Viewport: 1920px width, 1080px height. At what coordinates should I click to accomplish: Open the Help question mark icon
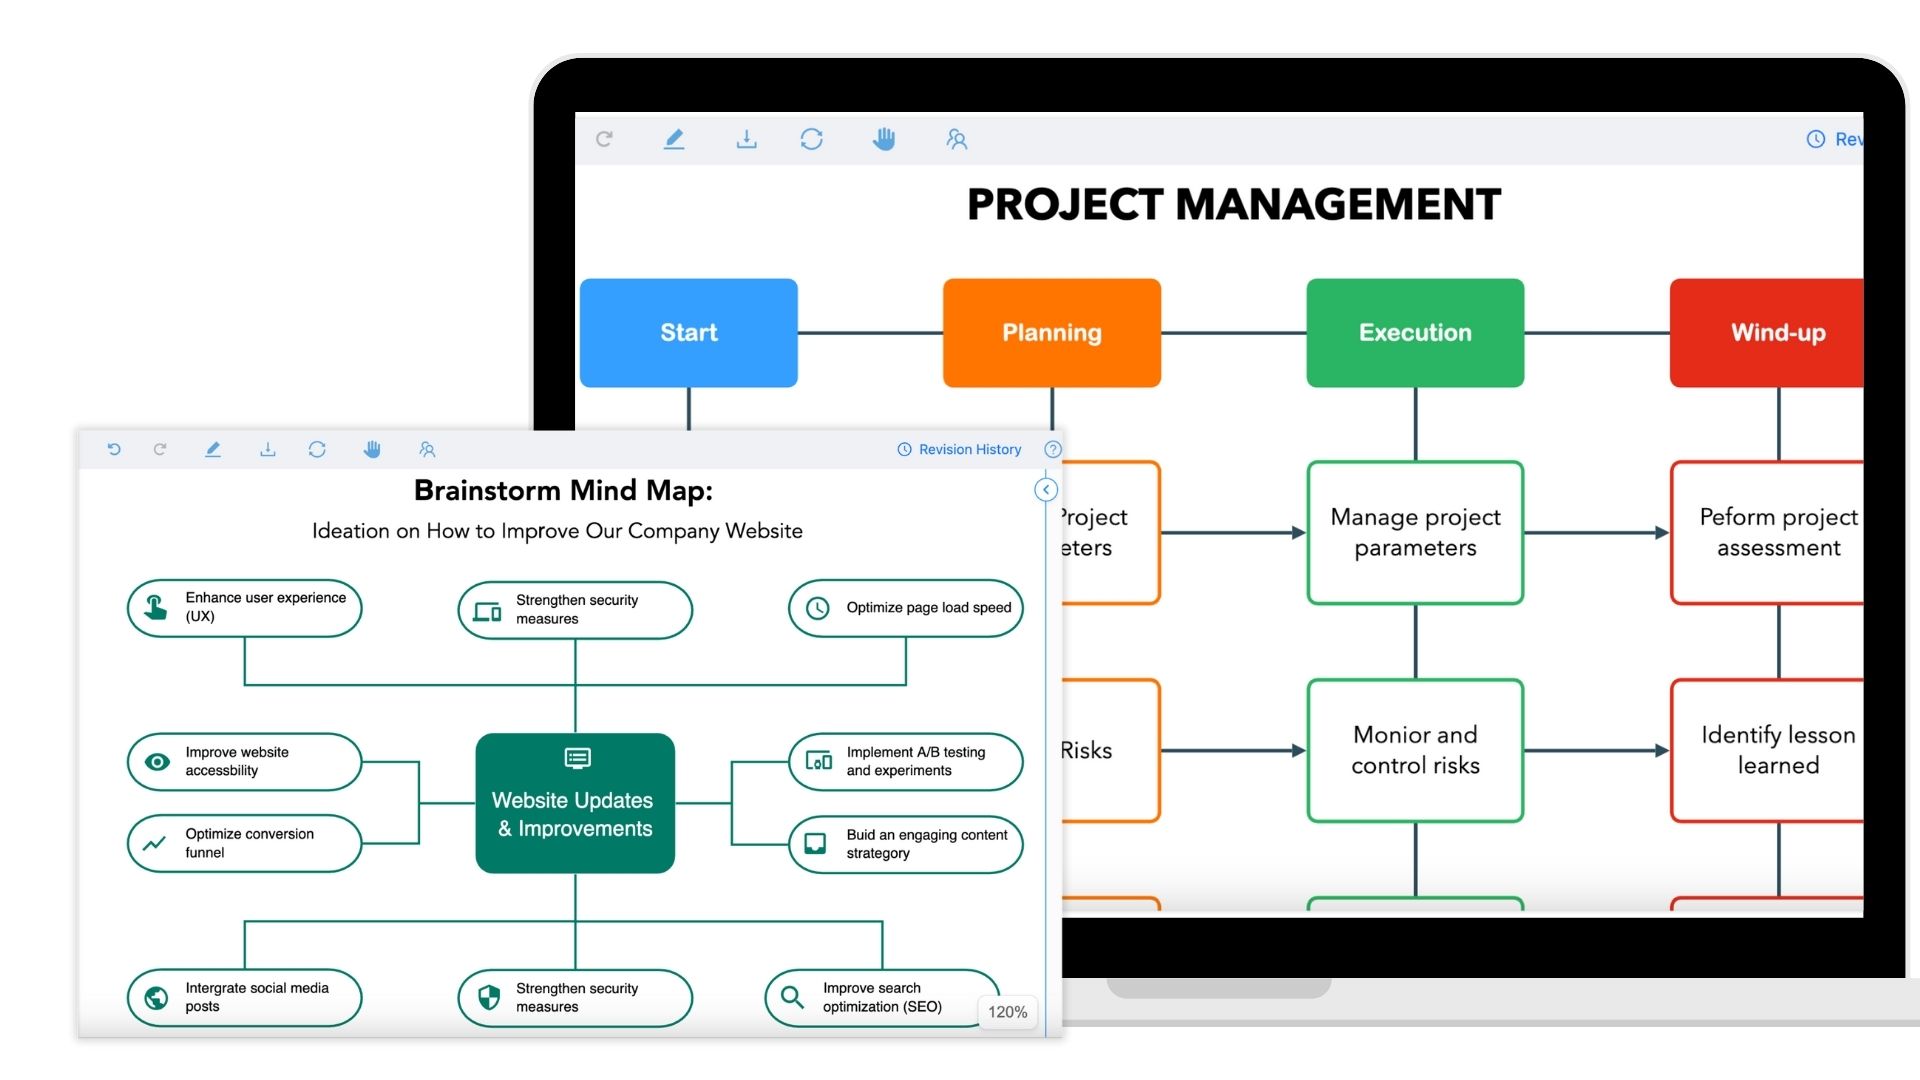click(1052, 449)
